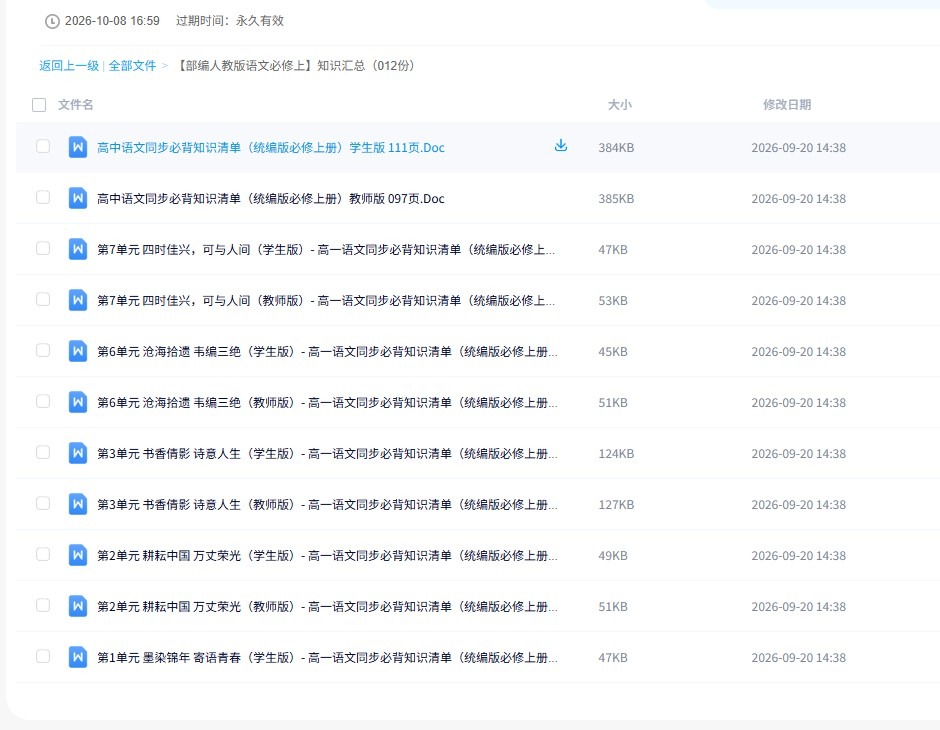Click the 修改日期 column header
Image resolution: width=940 pixels, height=730 pixels.
tap(787, 105)
